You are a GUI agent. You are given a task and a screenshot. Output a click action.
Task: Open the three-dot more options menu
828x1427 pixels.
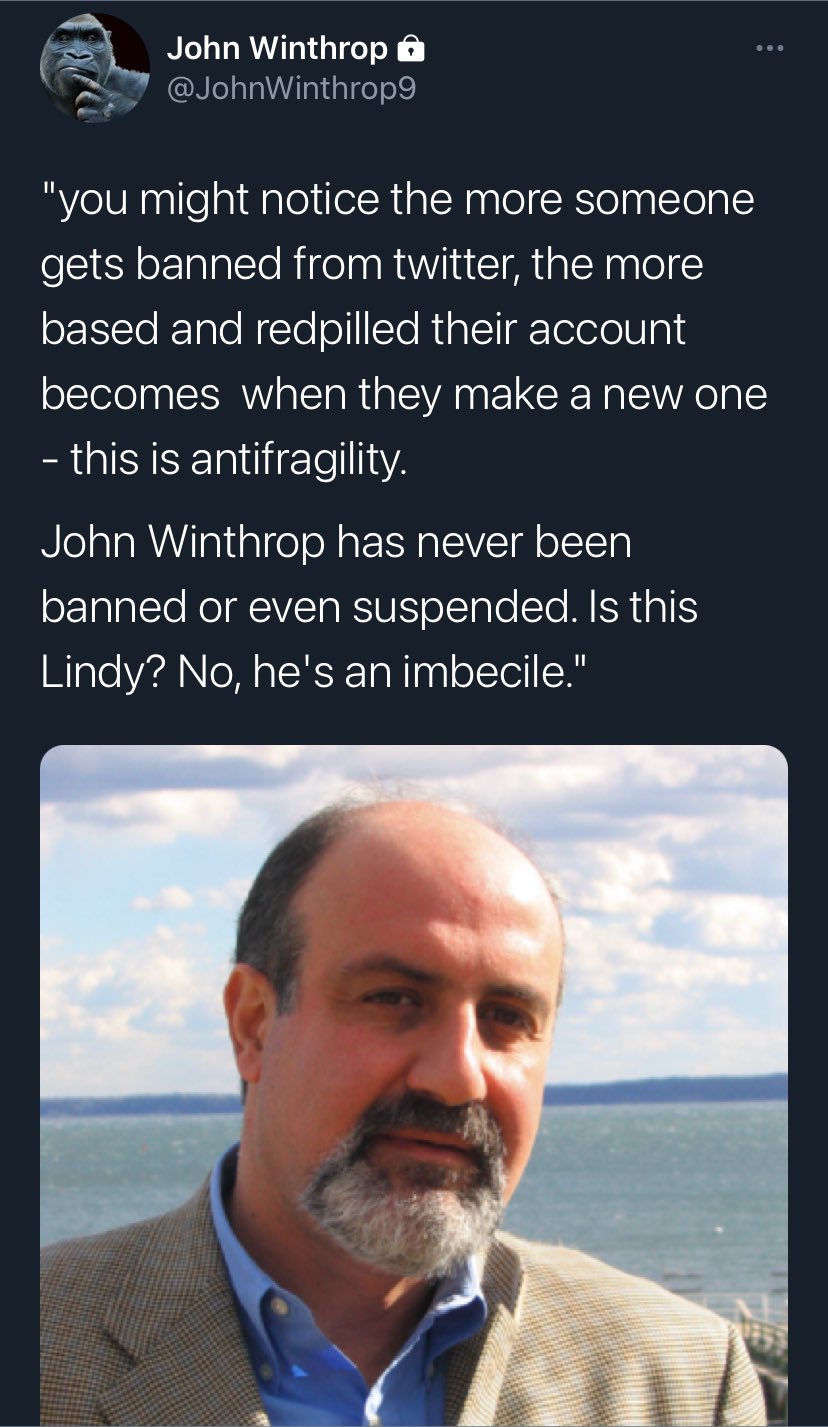[768, 47]
